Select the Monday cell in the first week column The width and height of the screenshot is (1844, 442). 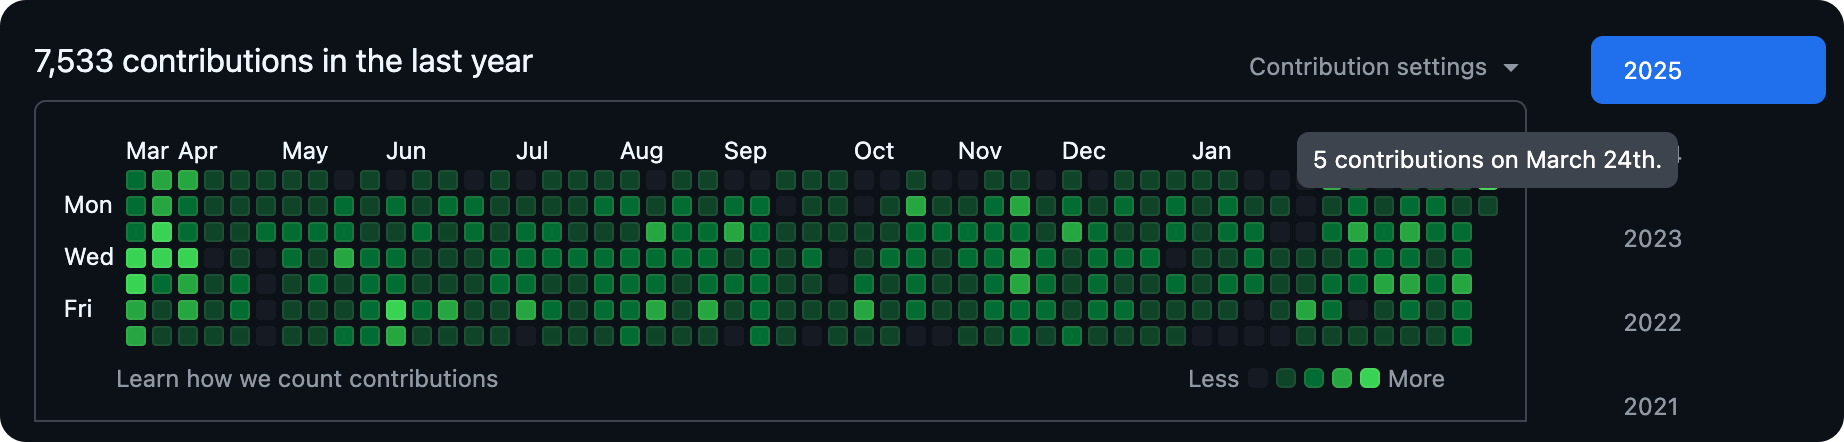(x=136, y=206)
